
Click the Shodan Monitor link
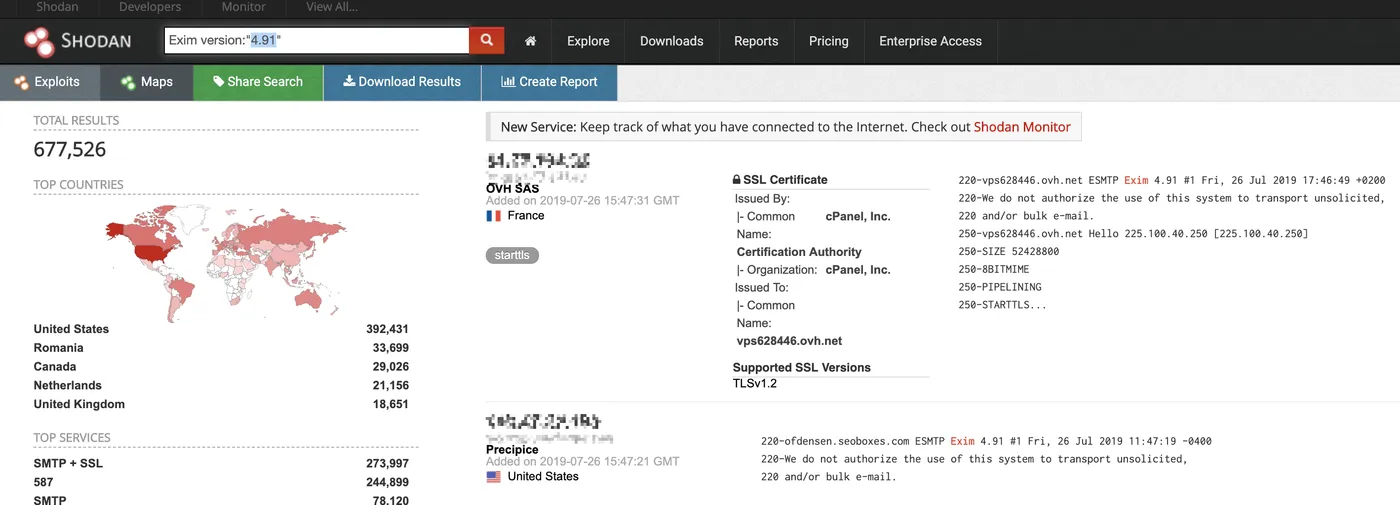[1022, 127]
